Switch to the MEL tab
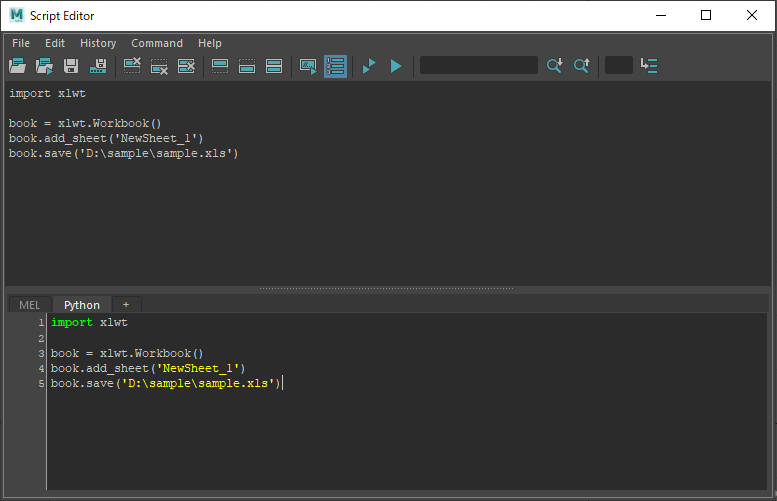Screen dimensions: 777x501 click(x=30, y=305)
